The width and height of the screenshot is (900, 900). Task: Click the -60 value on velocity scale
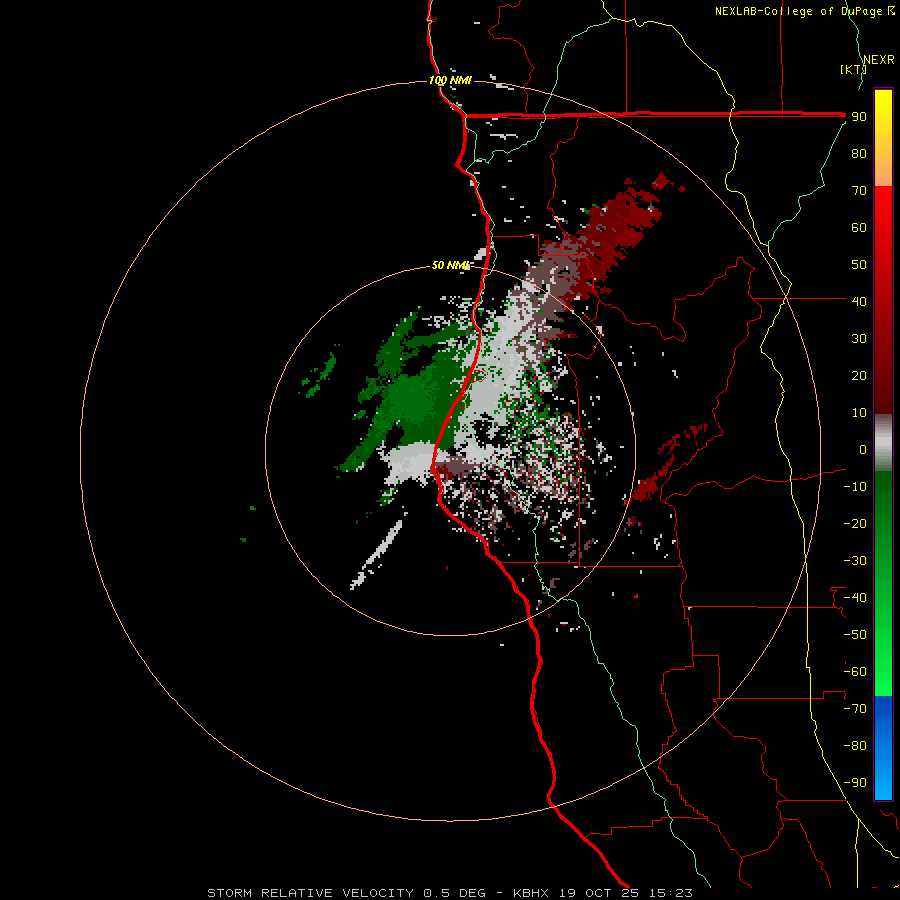click(x=855, y=672)
